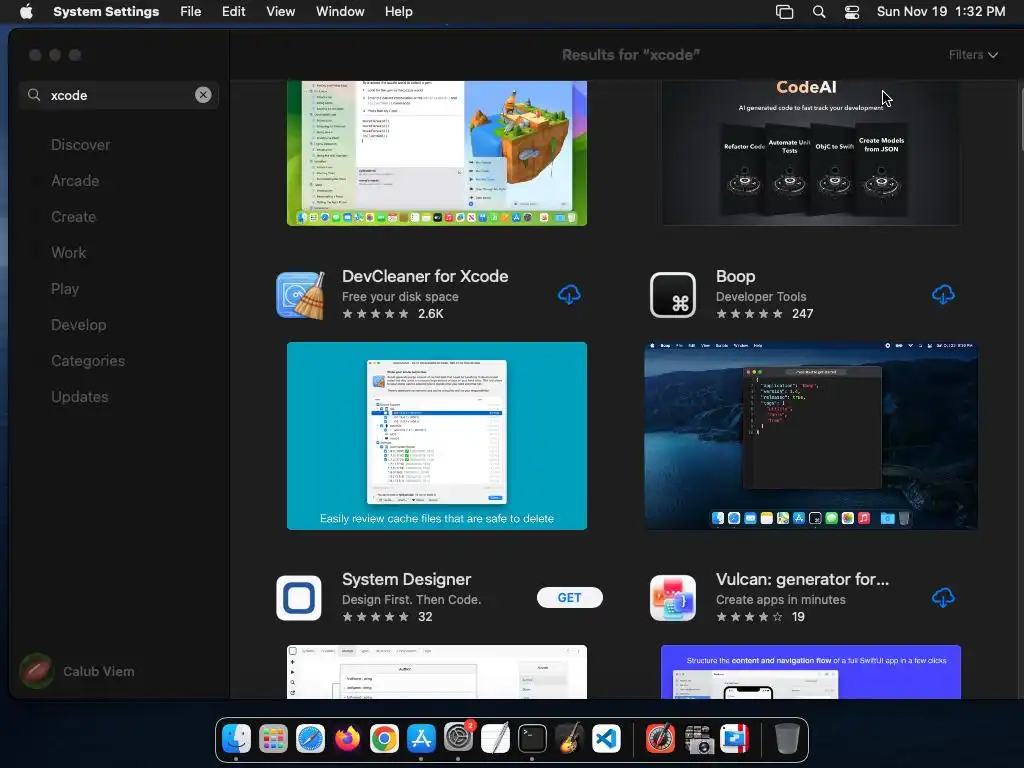
Task: Click the Boop 247 star rating
Action: tap(764, 314)
